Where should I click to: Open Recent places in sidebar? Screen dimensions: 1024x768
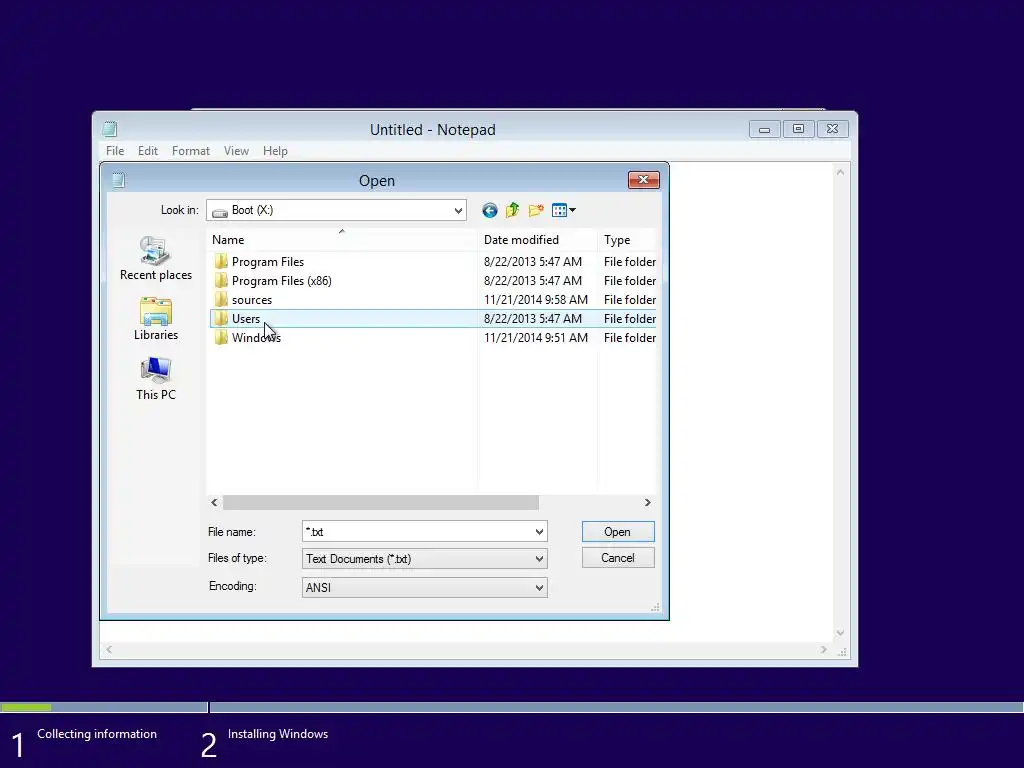[x=155, y=259]
